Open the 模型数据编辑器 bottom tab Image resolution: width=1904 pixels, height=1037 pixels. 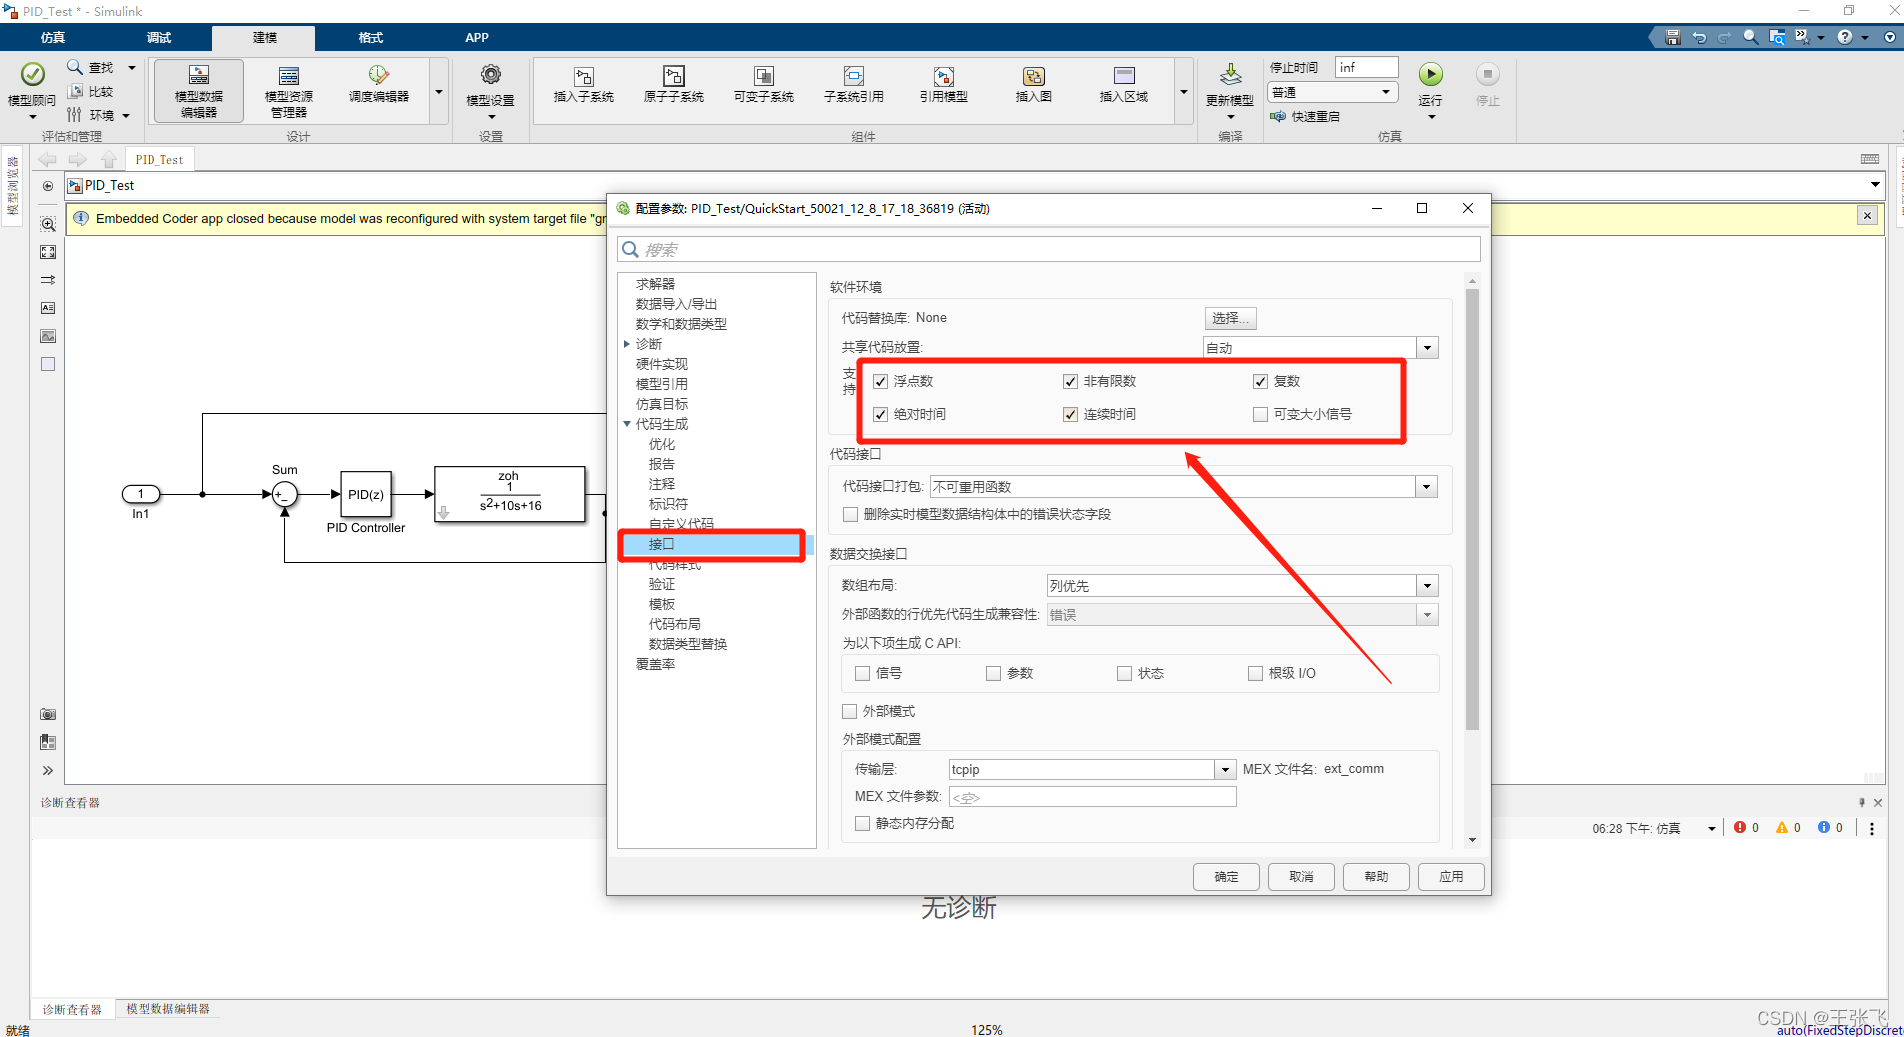click(168, 1009)
